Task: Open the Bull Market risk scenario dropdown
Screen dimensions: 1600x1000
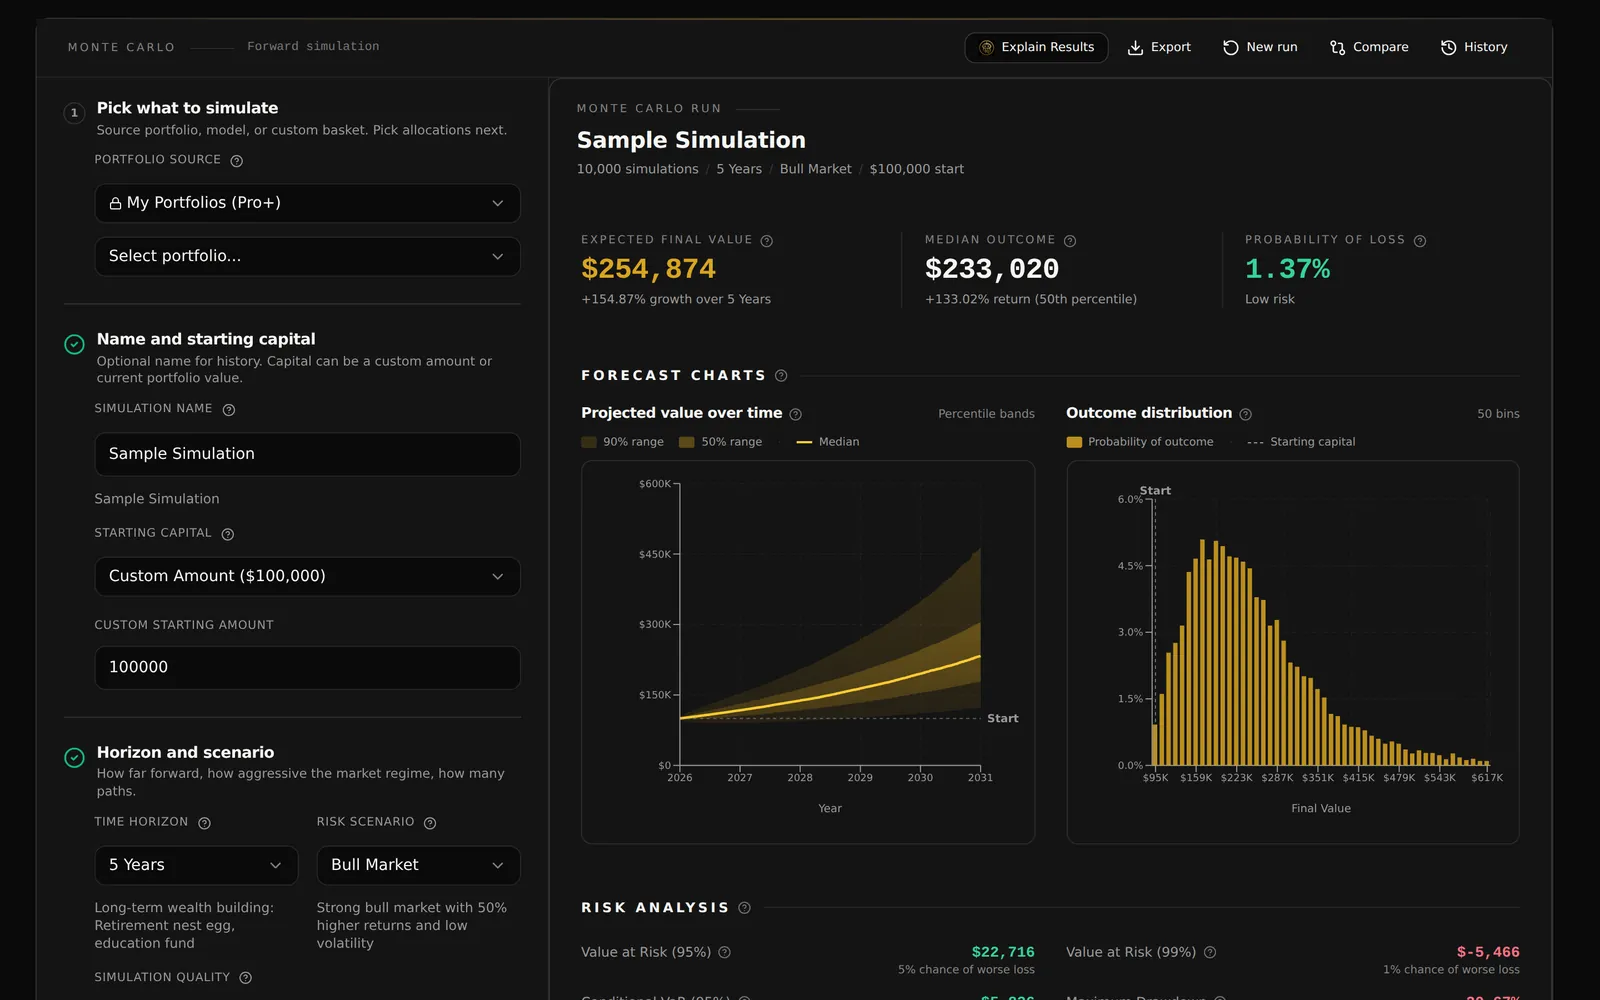Action: (x=418, y=865)
